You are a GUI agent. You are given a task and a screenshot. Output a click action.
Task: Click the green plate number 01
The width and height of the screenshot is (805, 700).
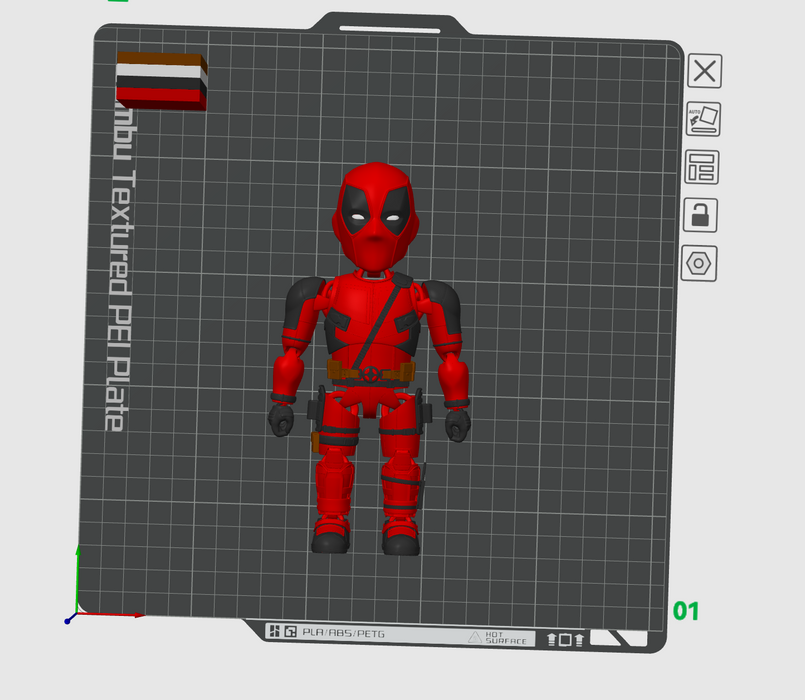[686, 610]
